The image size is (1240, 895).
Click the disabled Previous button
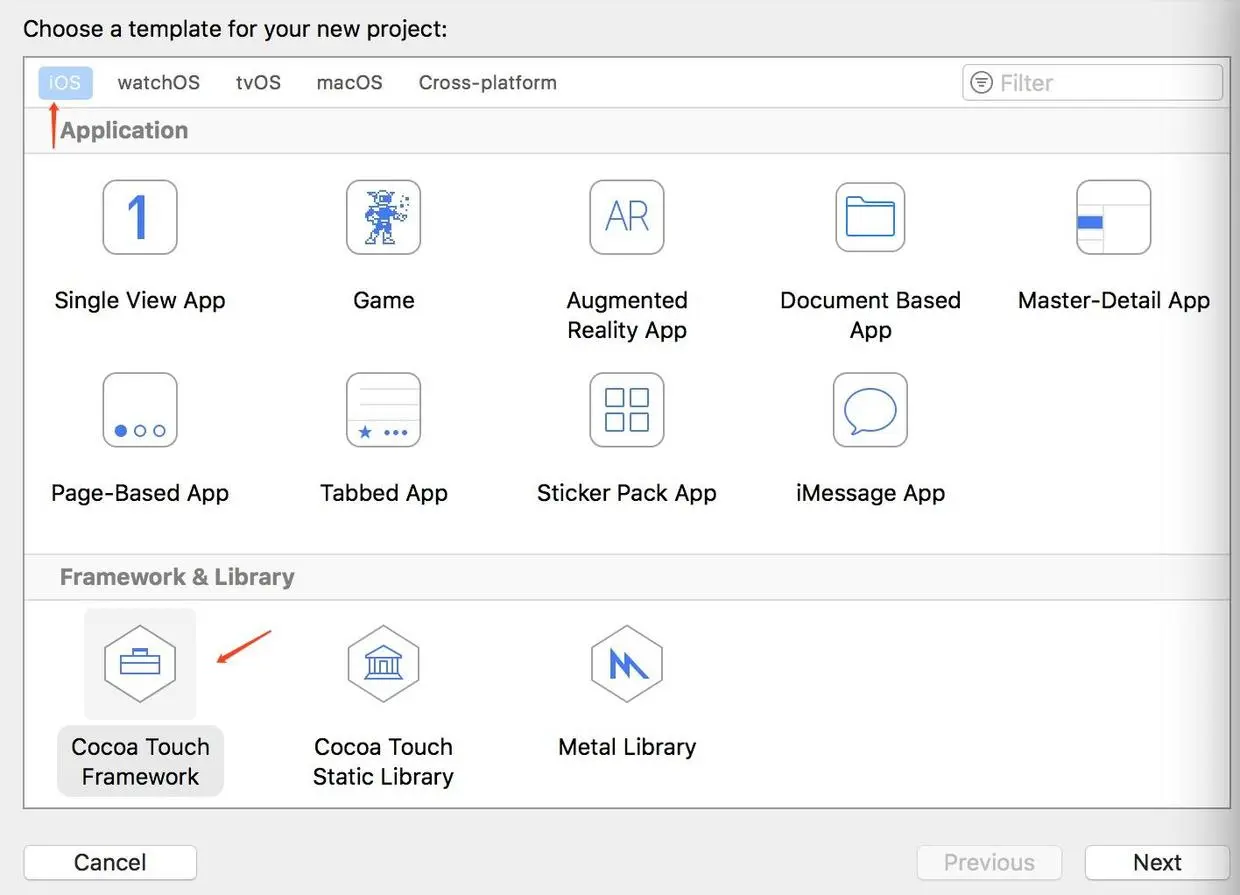point(990,862)
